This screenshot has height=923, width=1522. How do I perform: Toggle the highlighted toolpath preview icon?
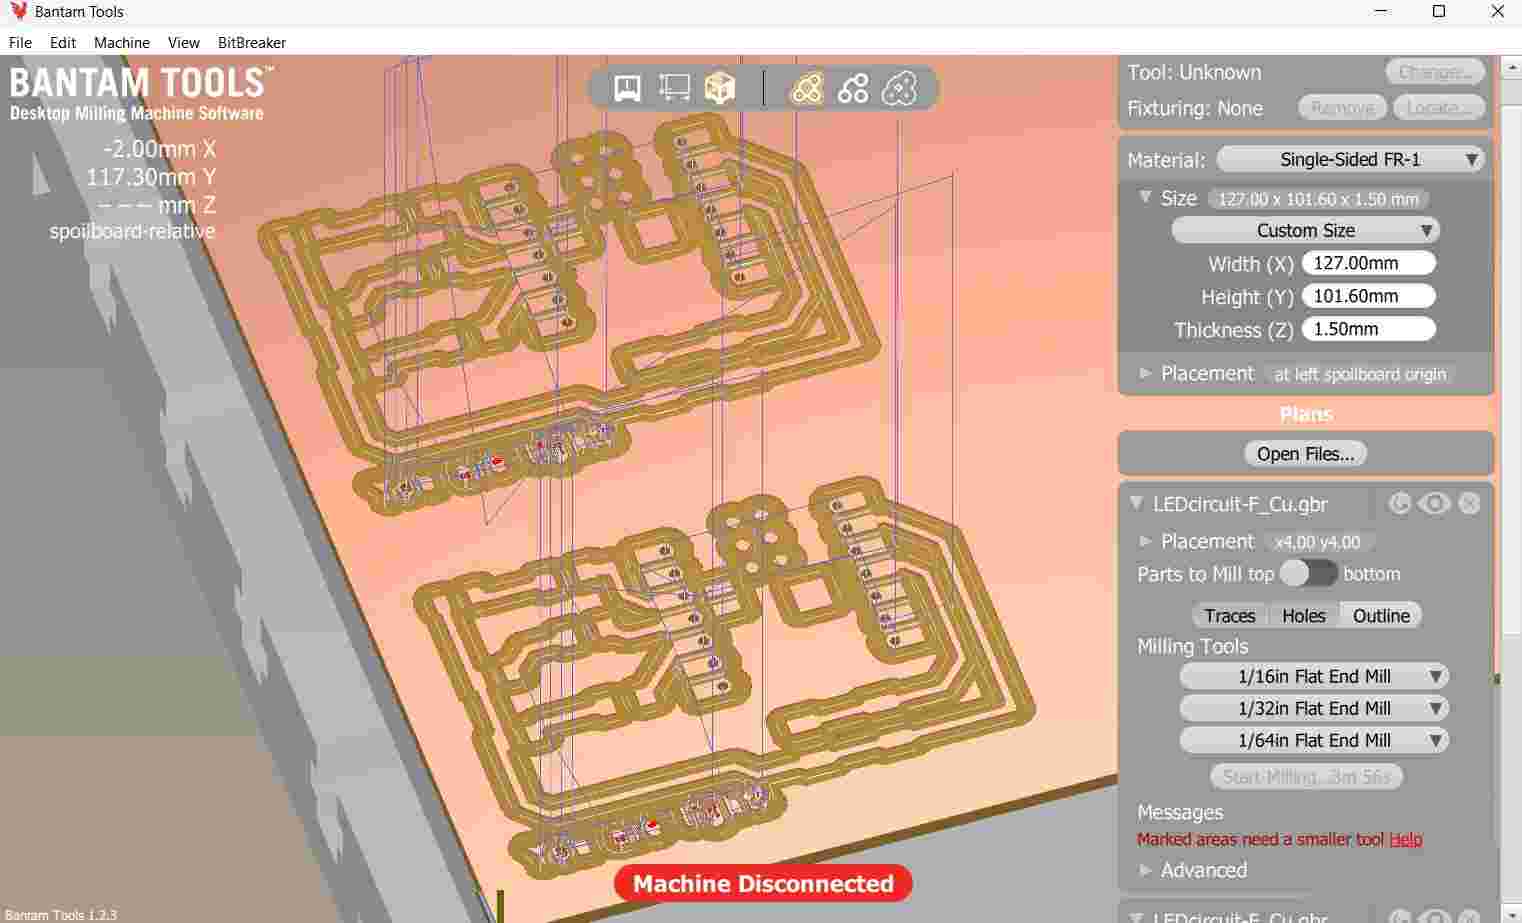pos(807,88)
